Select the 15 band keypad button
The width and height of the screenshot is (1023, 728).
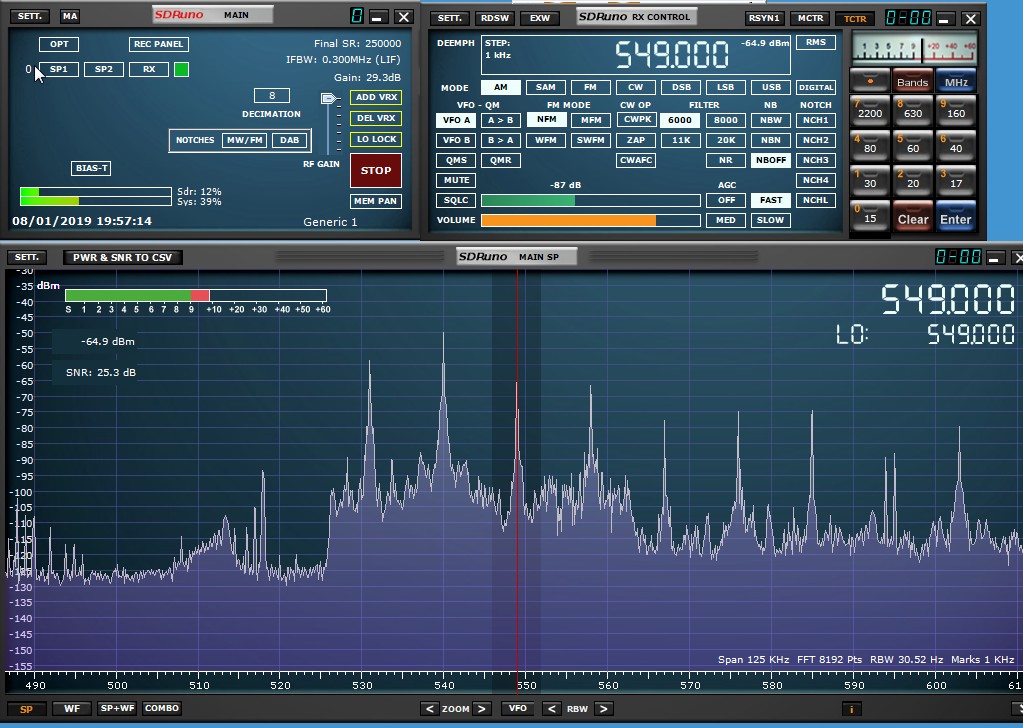[x=870, y=217]
